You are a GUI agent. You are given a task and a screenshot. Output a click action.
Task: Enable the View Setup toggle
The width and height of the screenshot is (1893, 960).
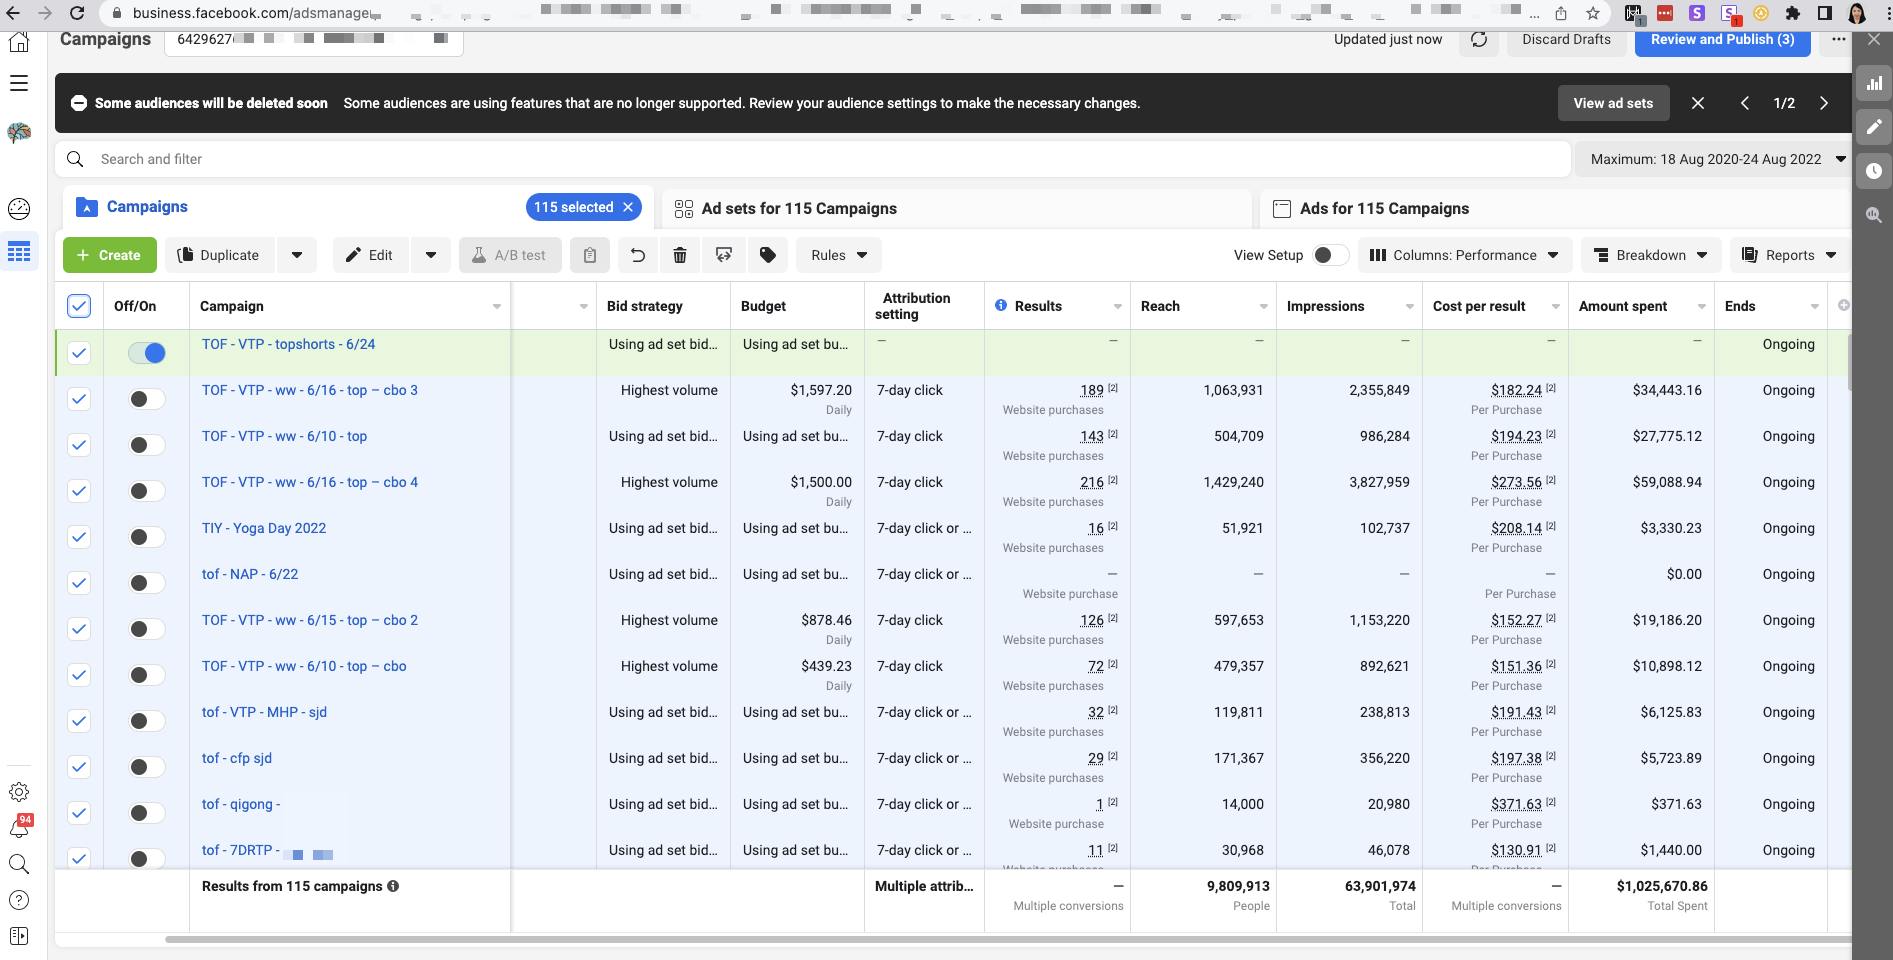(1330, 255)
